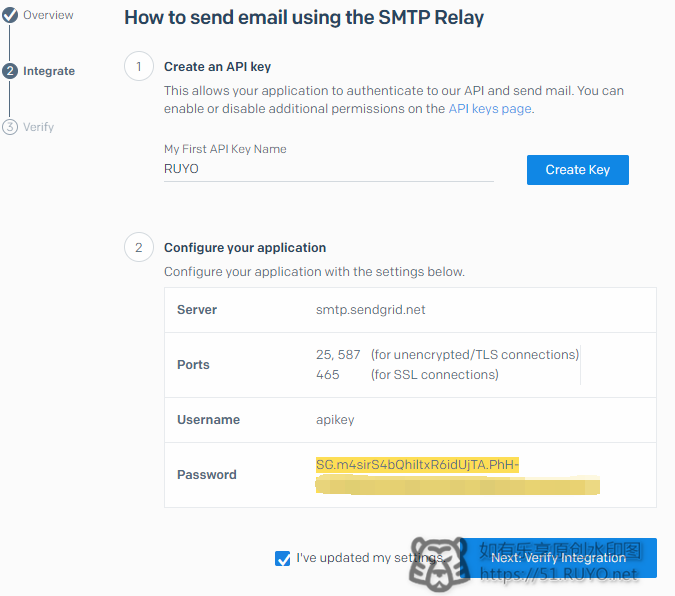Go to the Integrate step label
The height and width of the screenshot is (596, 675).
pos(49,71)
